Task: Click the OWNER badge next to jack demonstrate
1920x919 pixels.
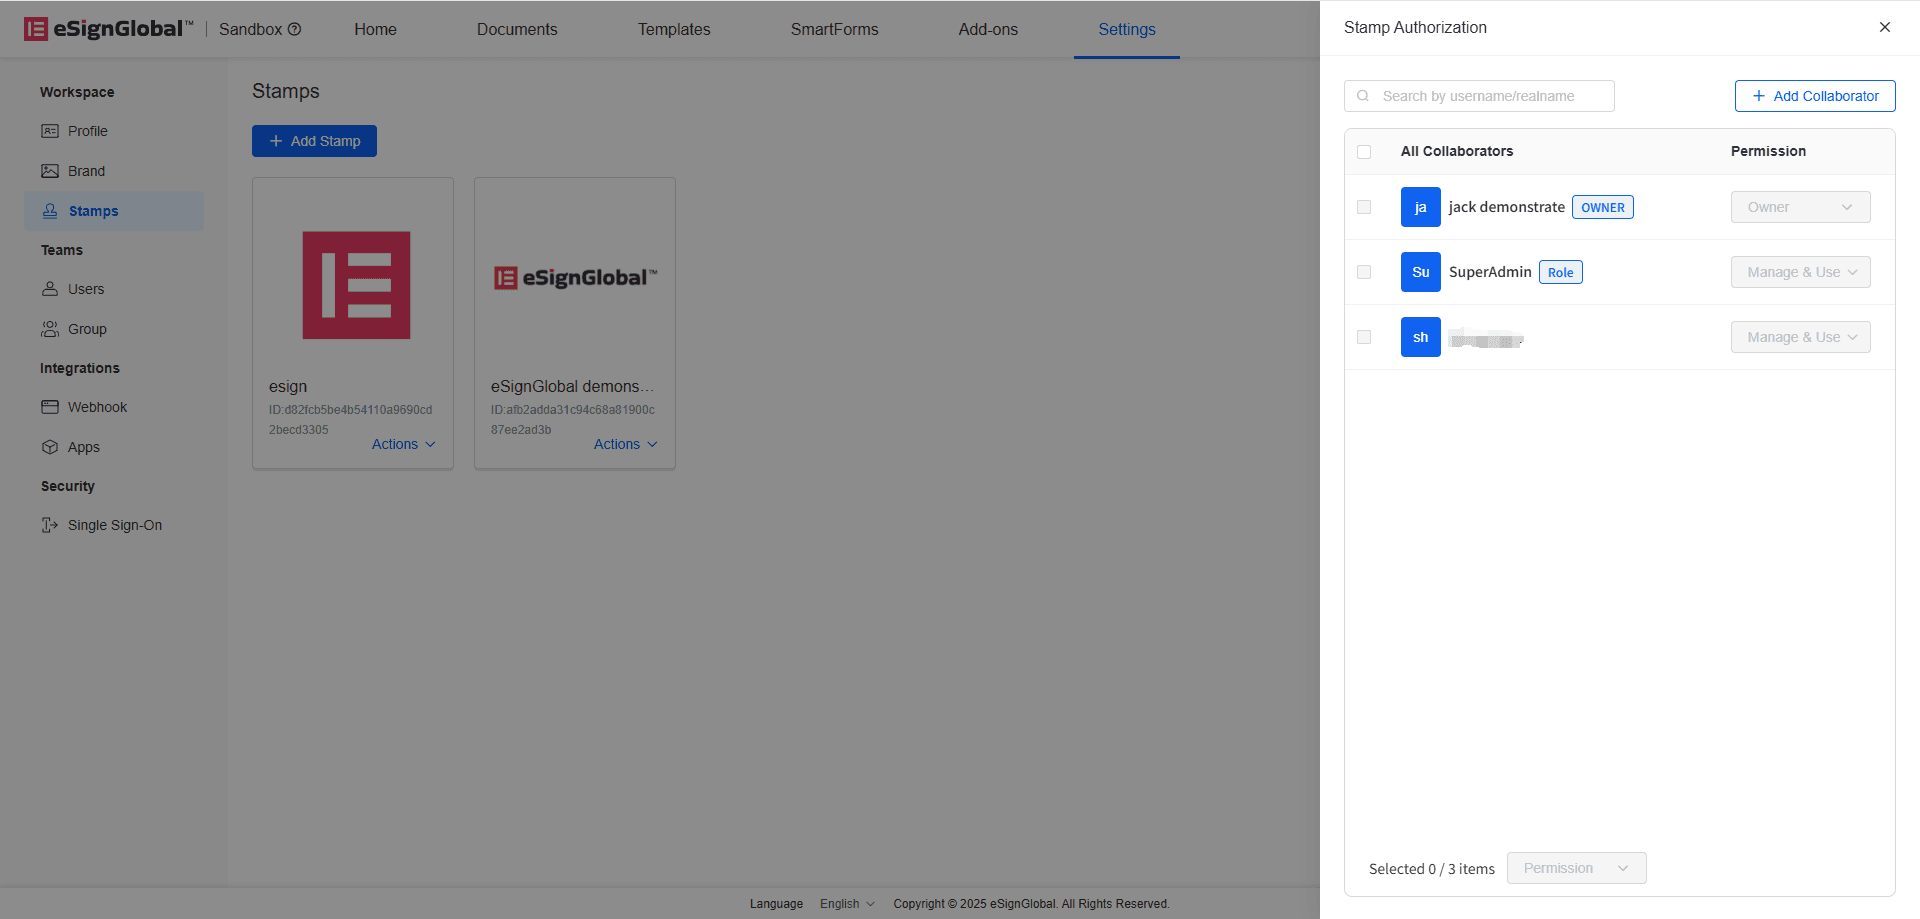Action: click(x=1603, y=207)
